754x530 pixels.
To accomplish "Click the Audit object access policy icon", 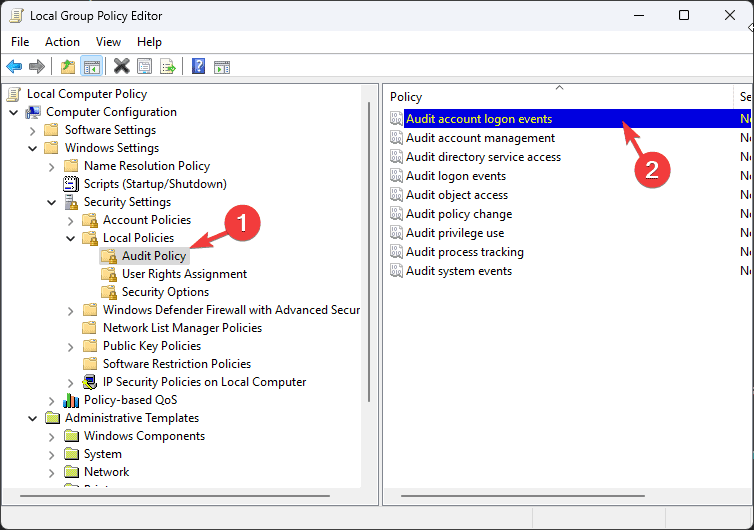I will coord(396,195).
